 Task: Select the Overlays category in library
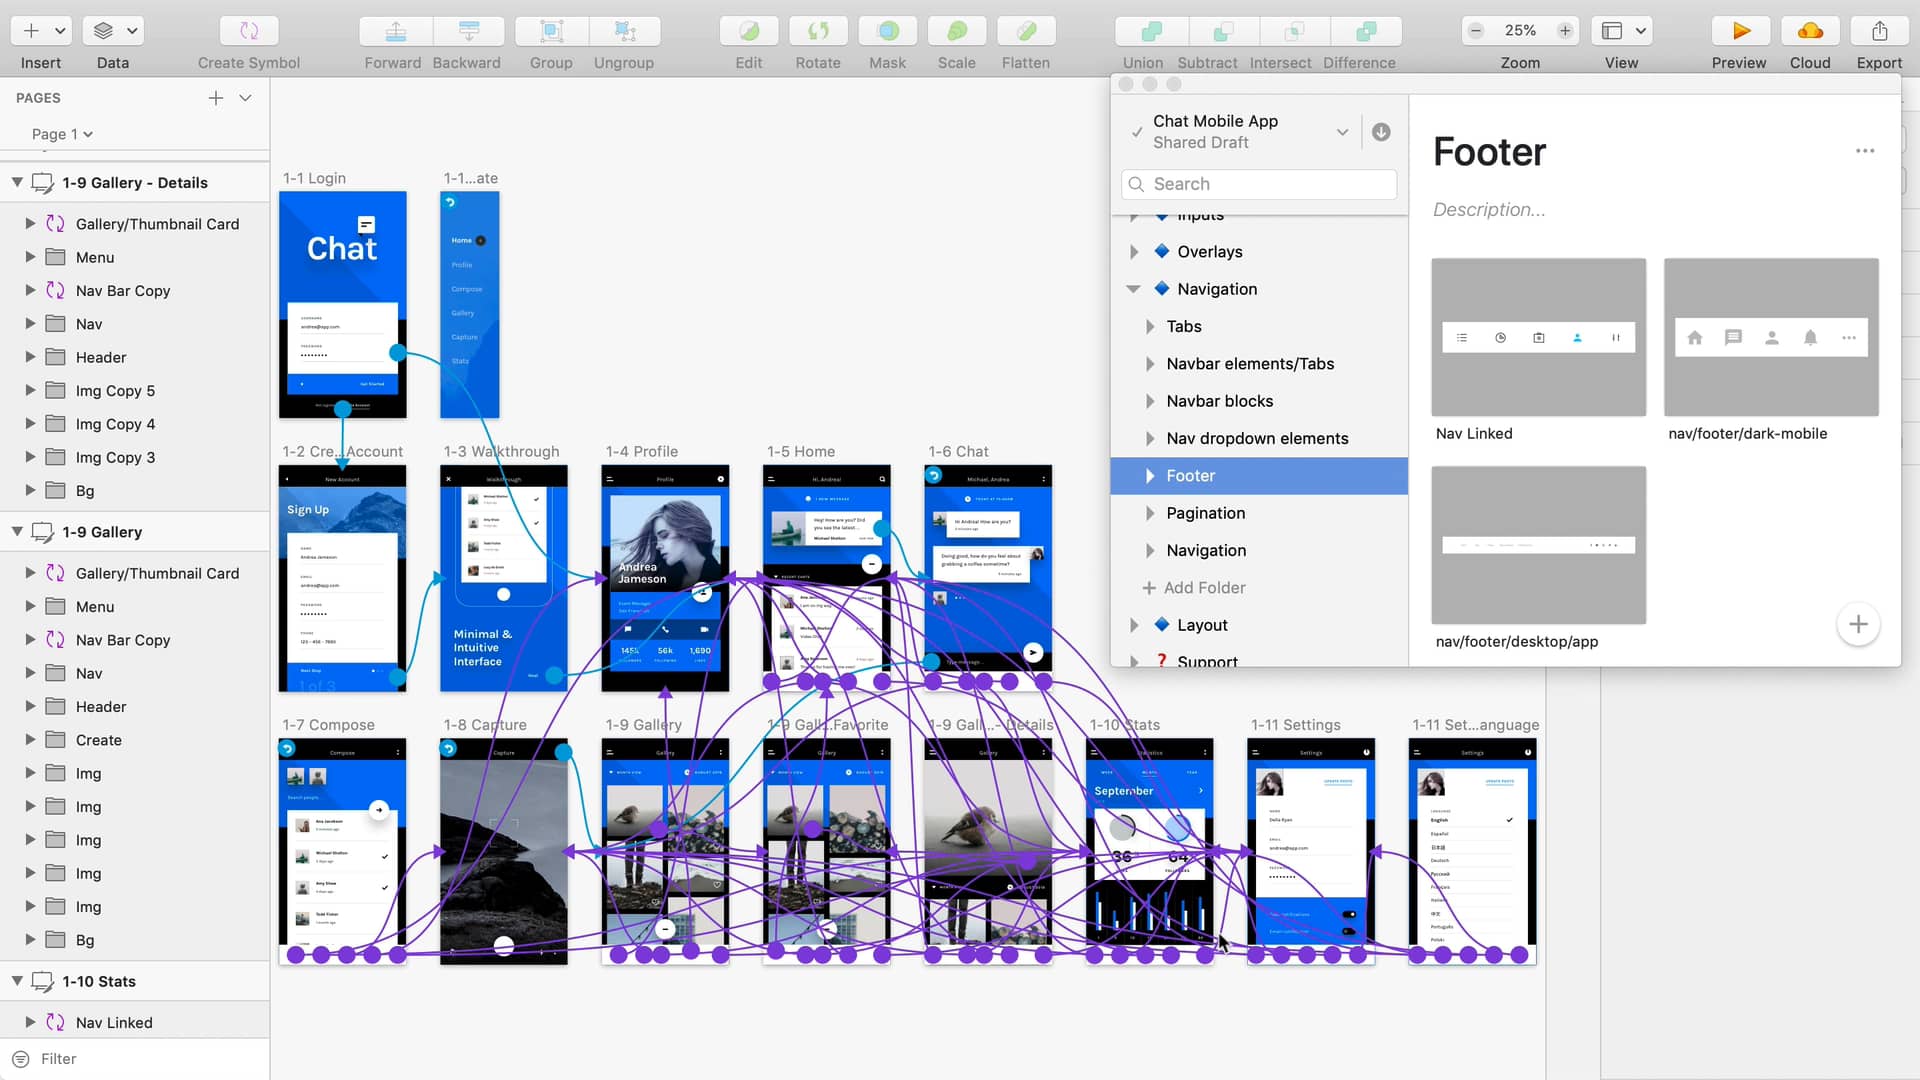coord(1209,252)
